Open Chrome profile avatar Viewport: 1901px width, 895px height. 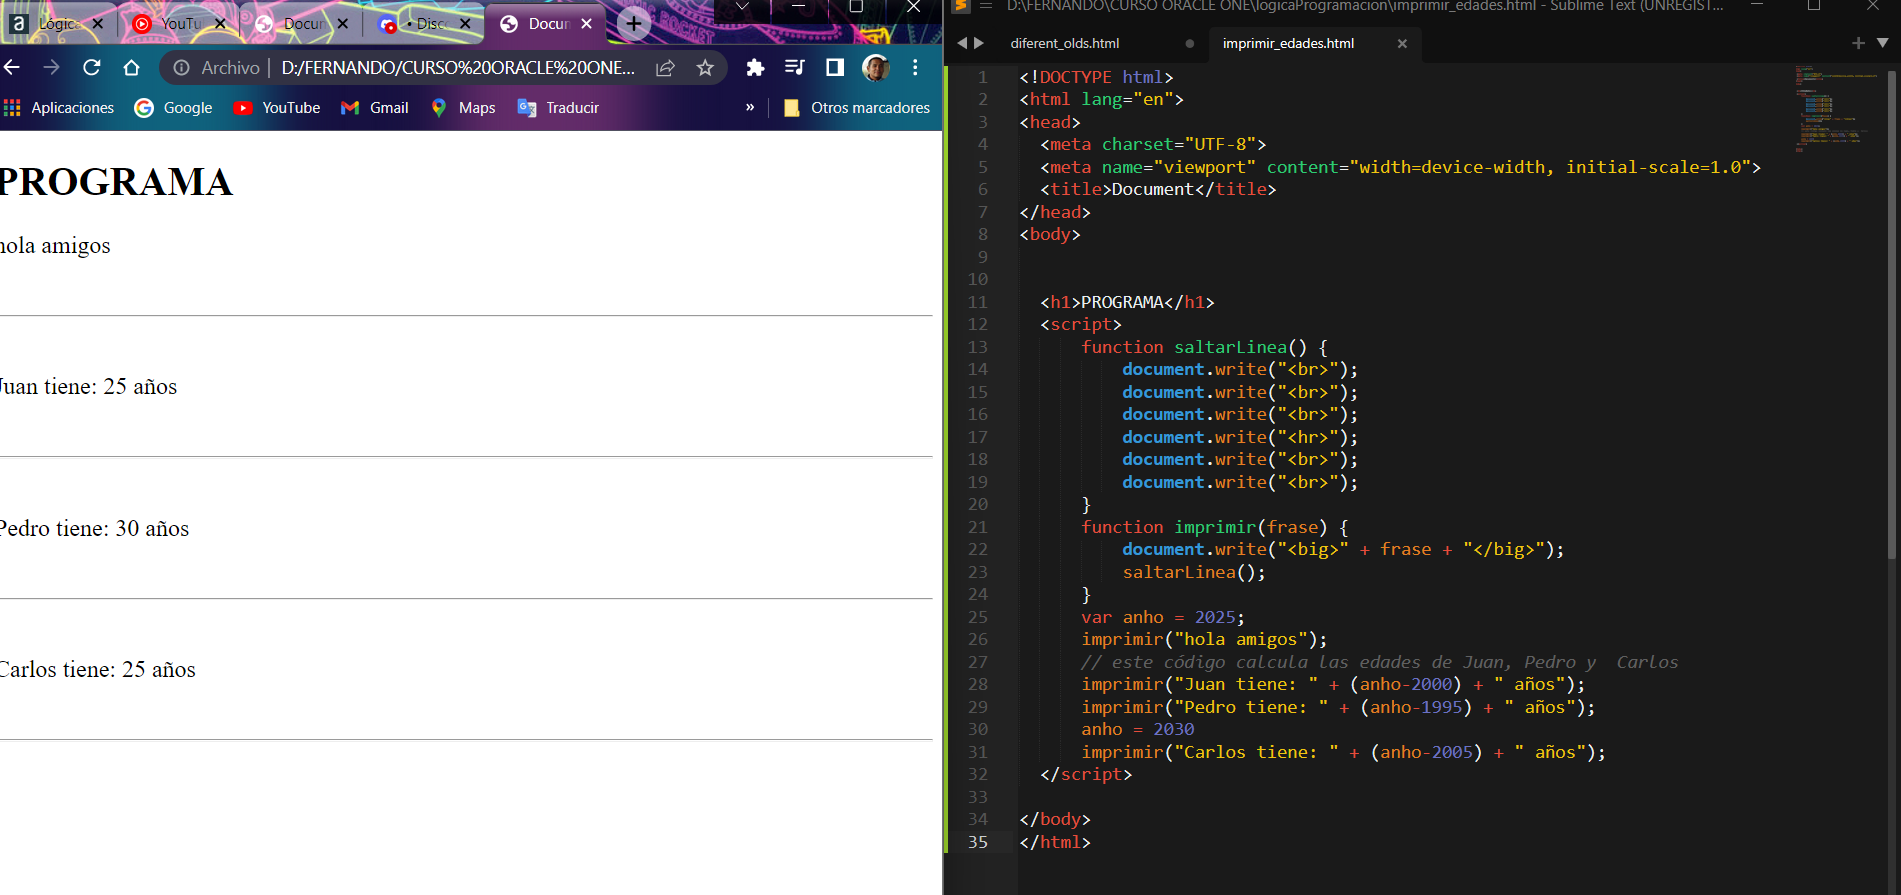875,67
